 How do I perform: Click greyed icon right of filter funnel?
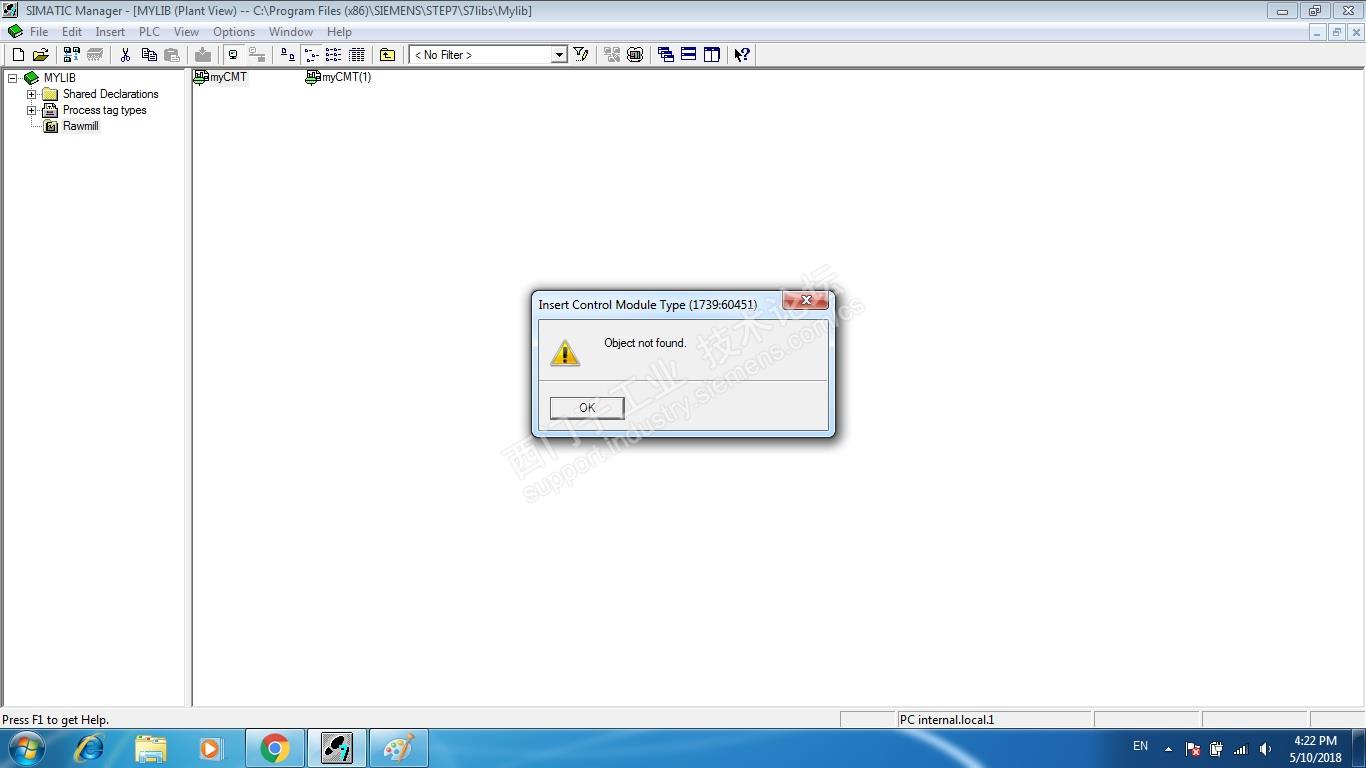612,55
